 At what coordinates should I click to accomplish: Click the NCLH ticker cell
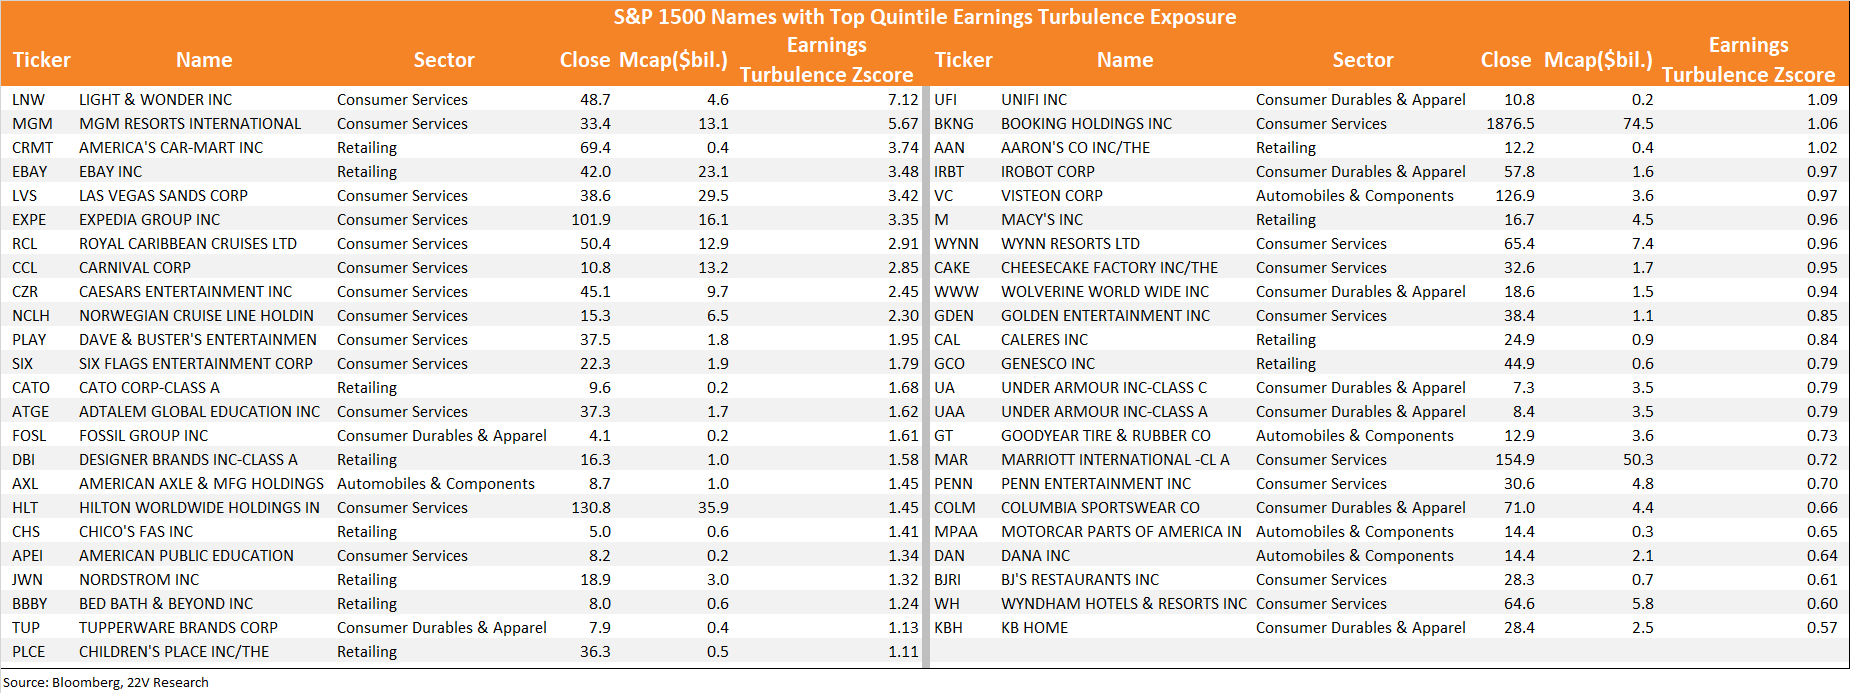(31, 316)
